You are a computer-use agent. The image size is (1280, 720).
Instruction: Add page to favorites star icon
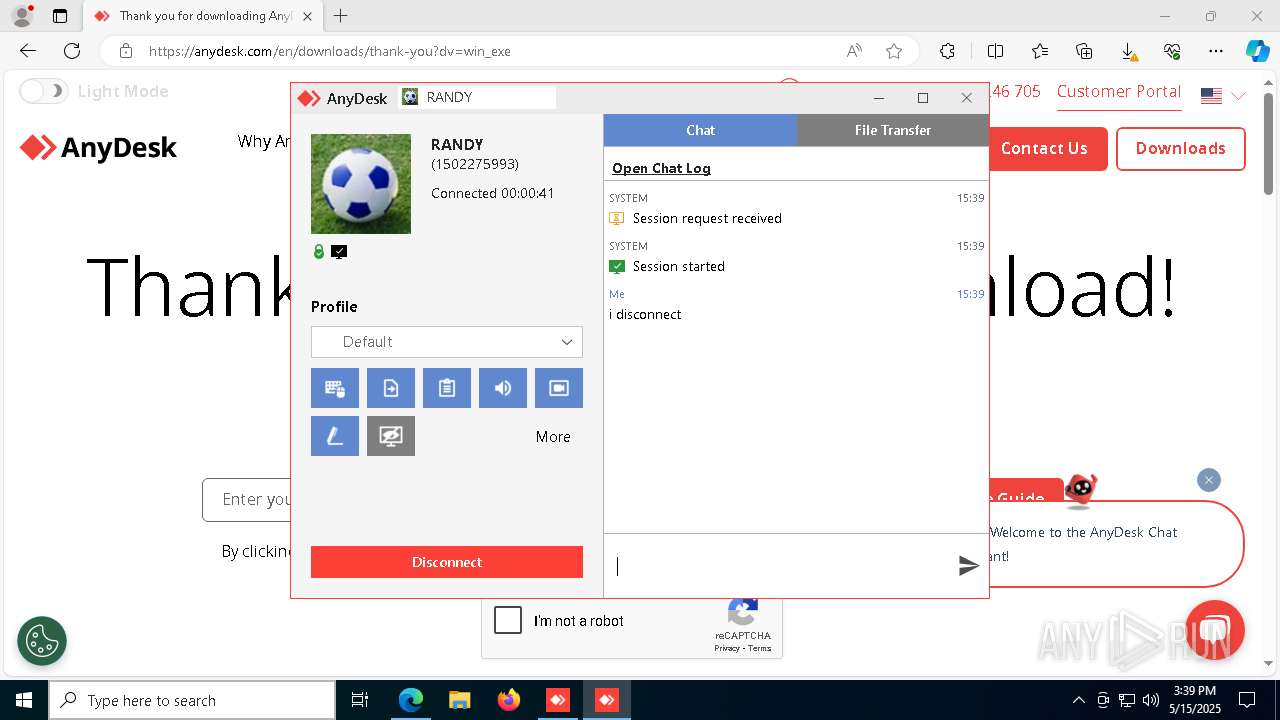[x=894, y=51]
